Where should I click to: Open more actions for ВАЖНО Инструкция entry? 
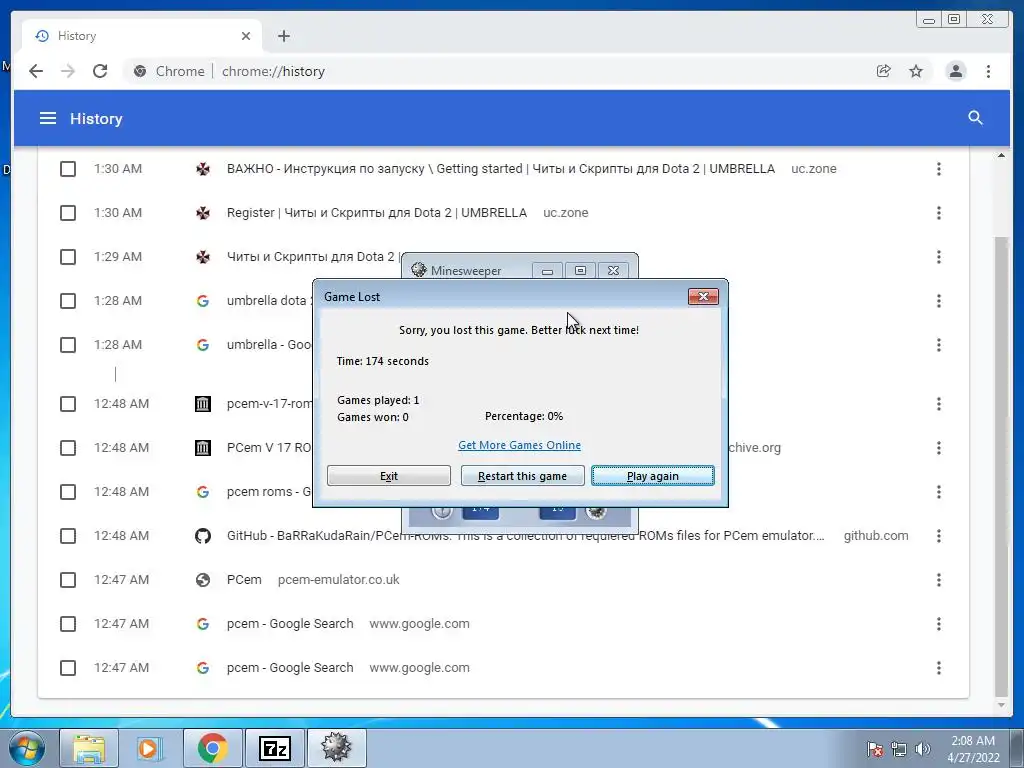pos(938,169)
